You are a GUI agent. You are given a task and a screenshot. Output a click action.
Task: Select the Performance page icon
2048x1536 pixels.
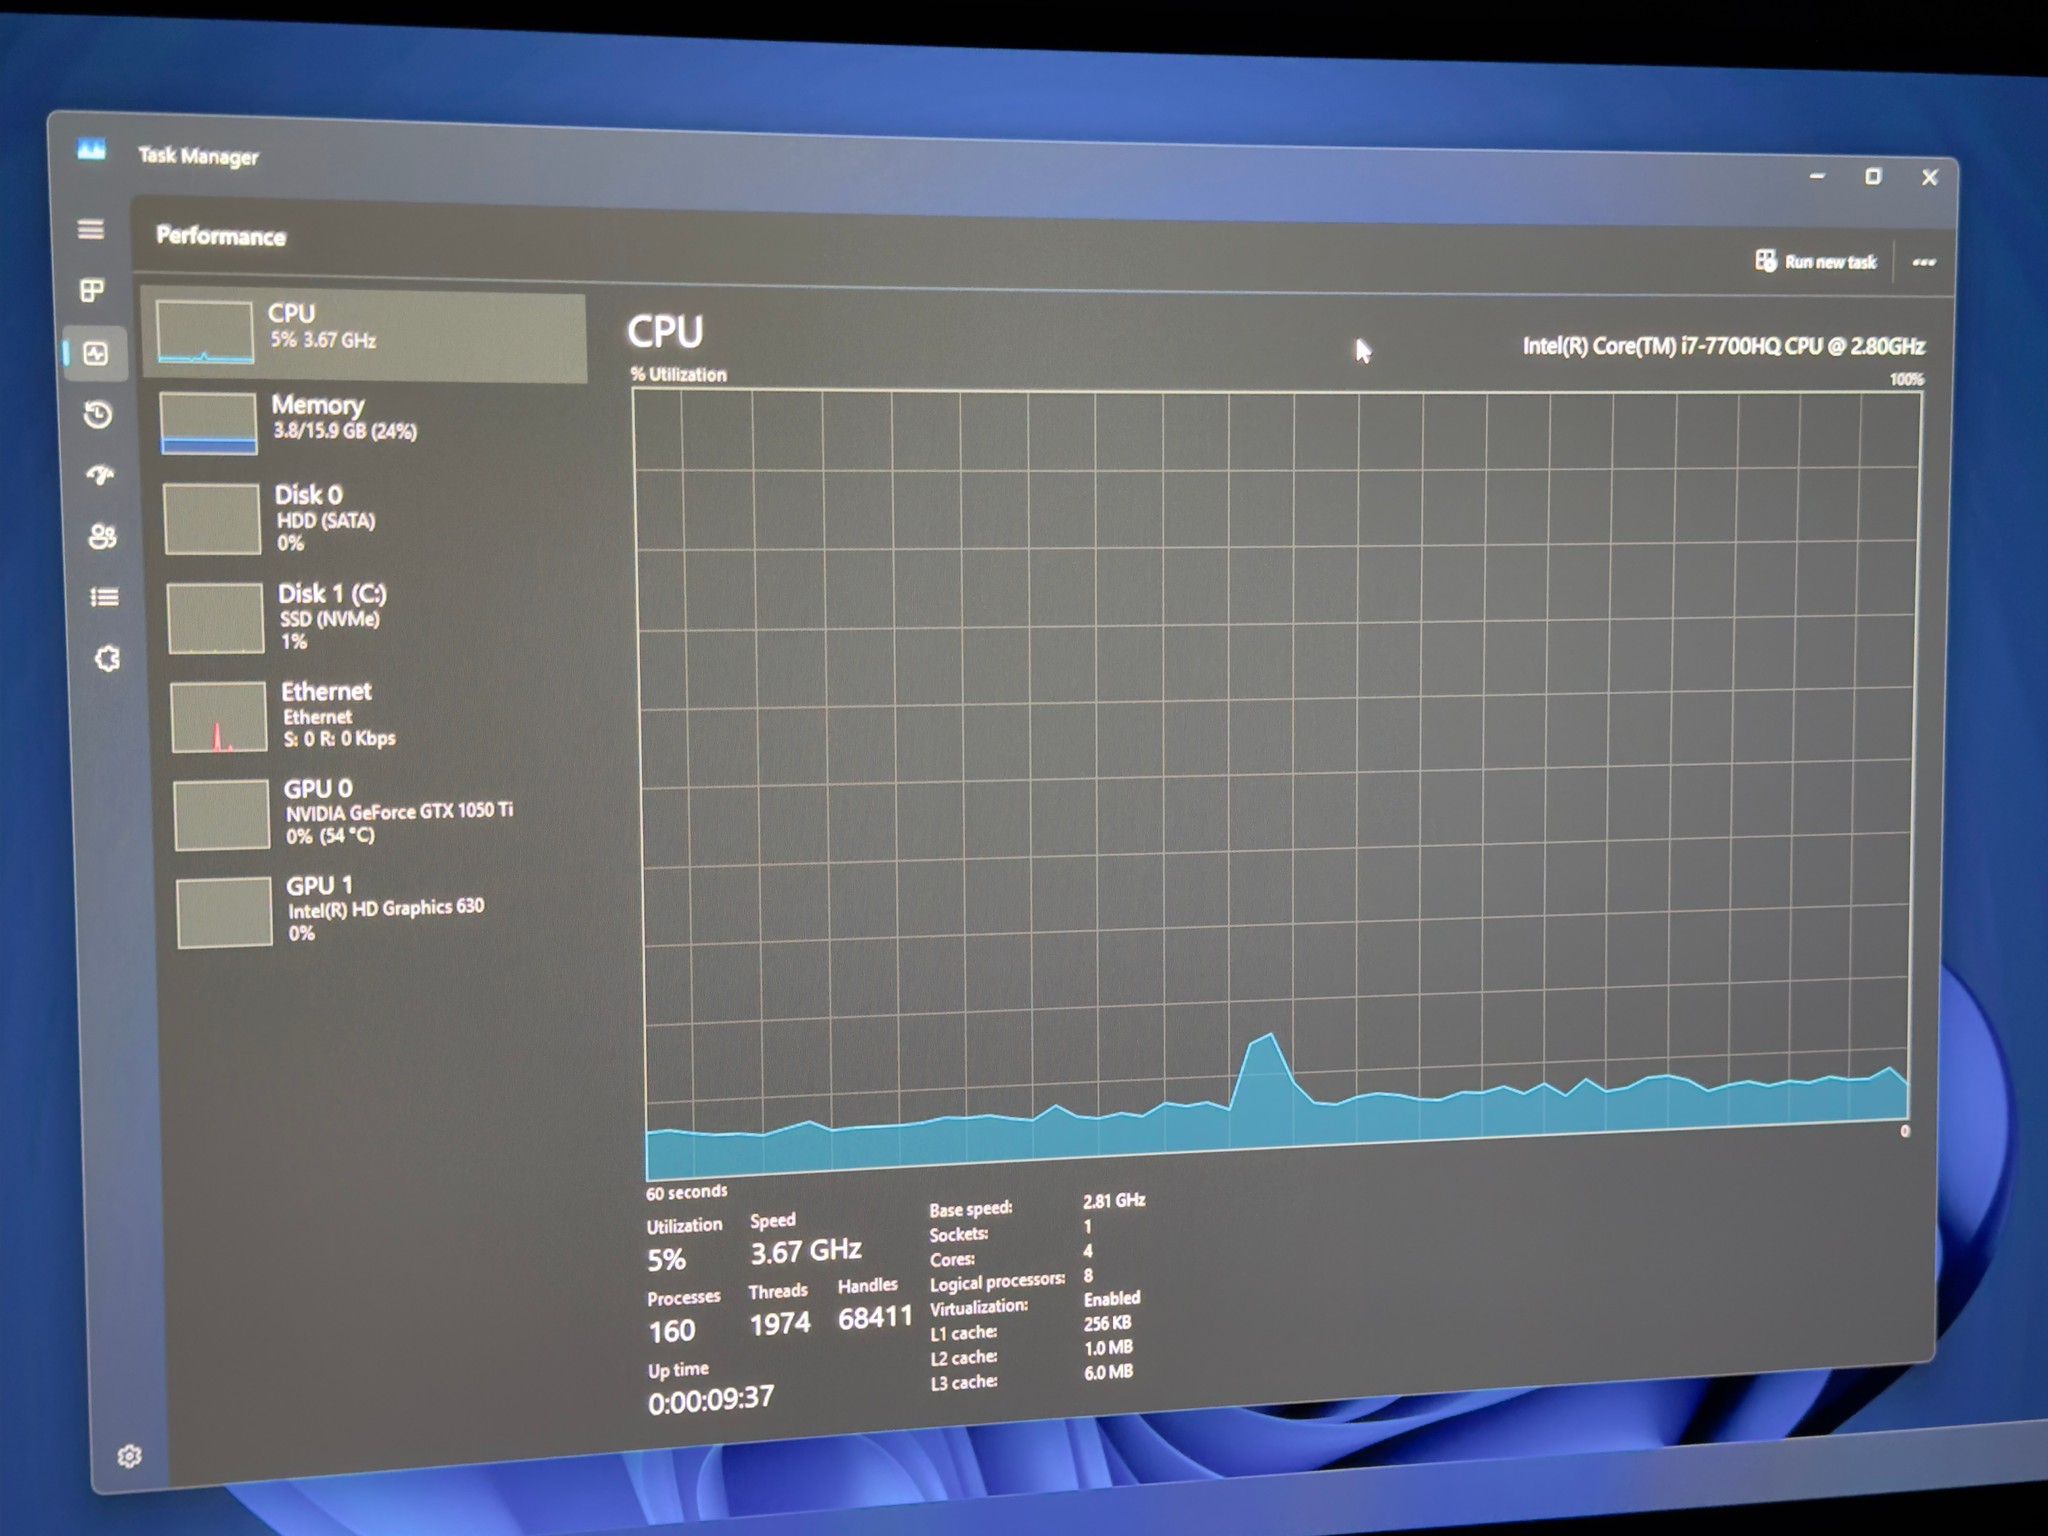pos(96,353)
